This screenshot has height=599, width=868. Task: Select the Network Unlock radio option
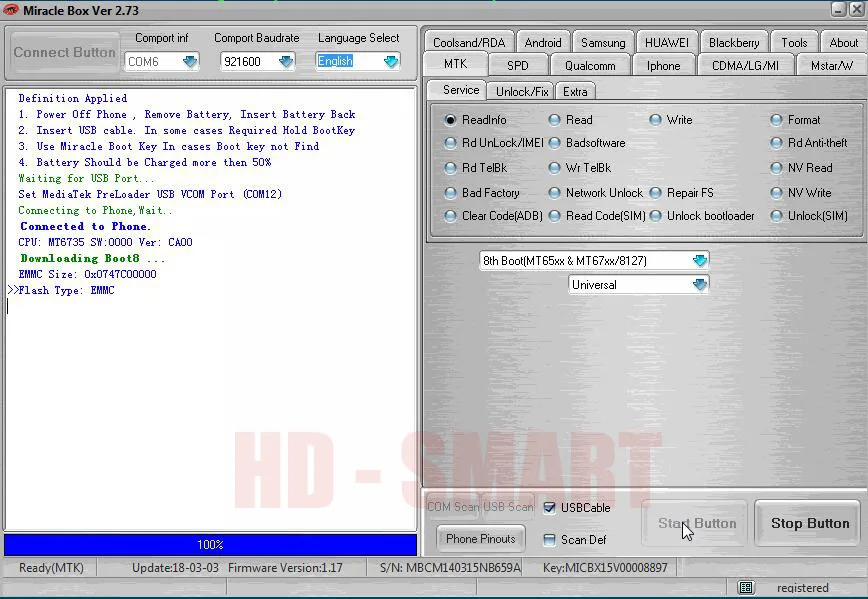tap(554, 193)
